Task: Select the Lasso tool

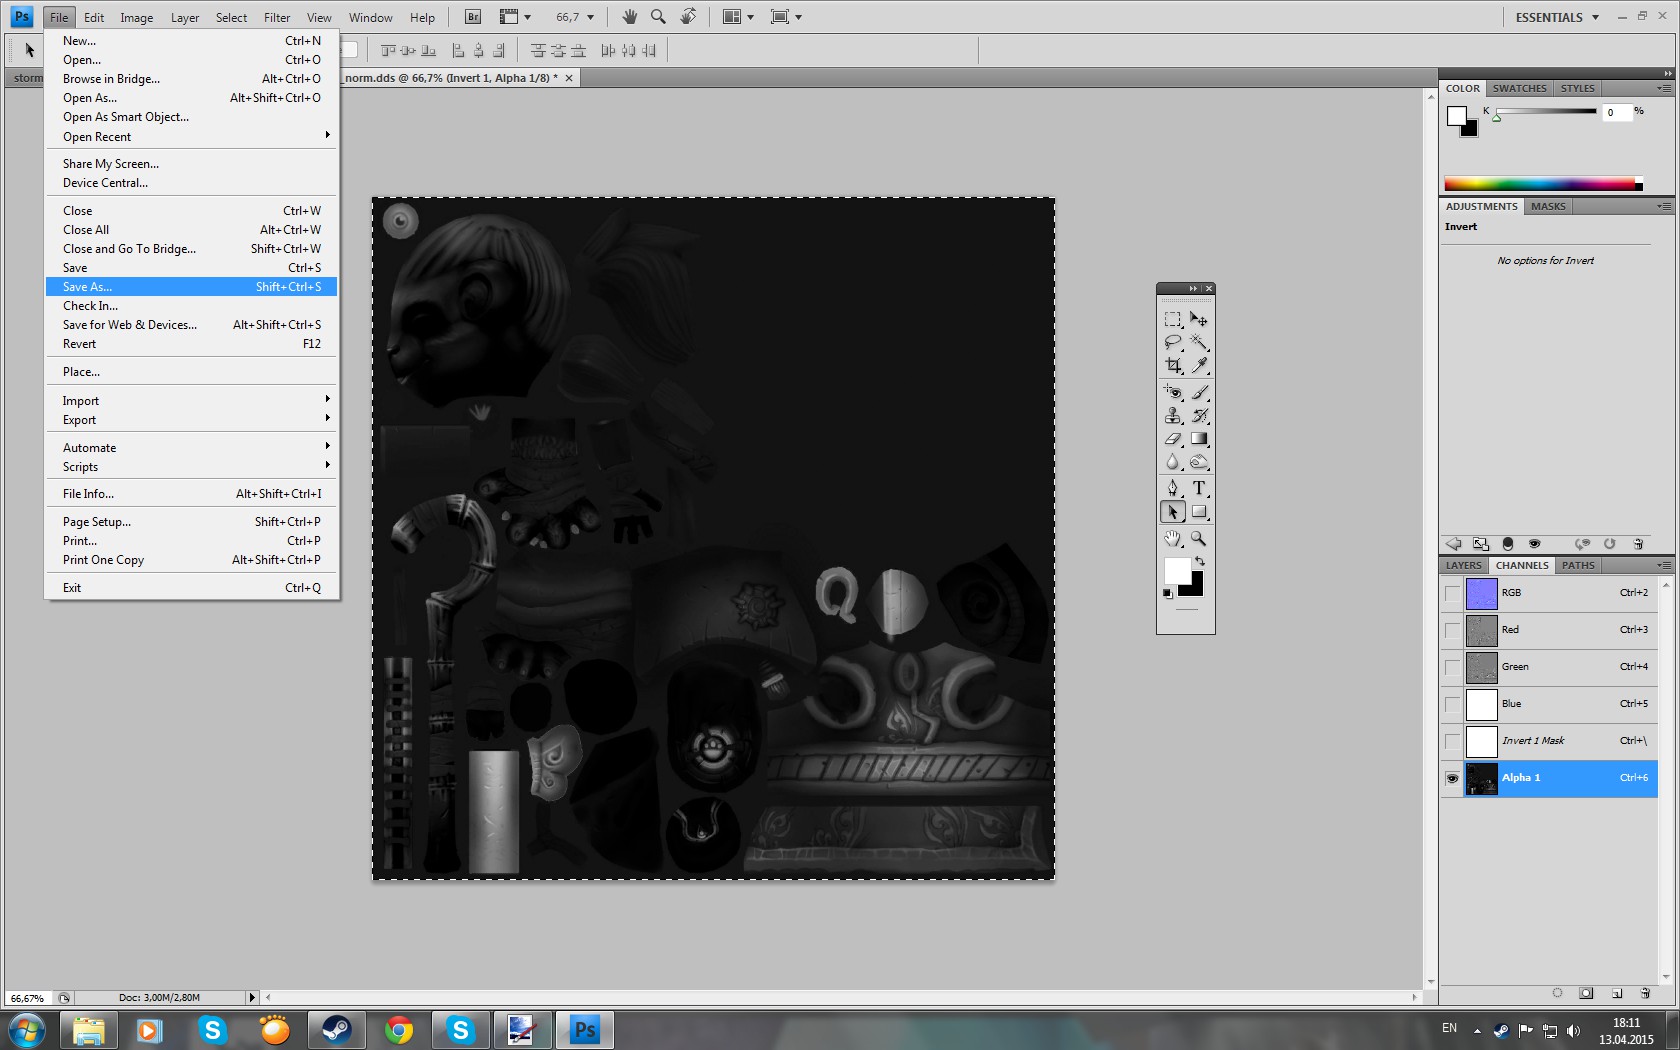Action: 1173,342
